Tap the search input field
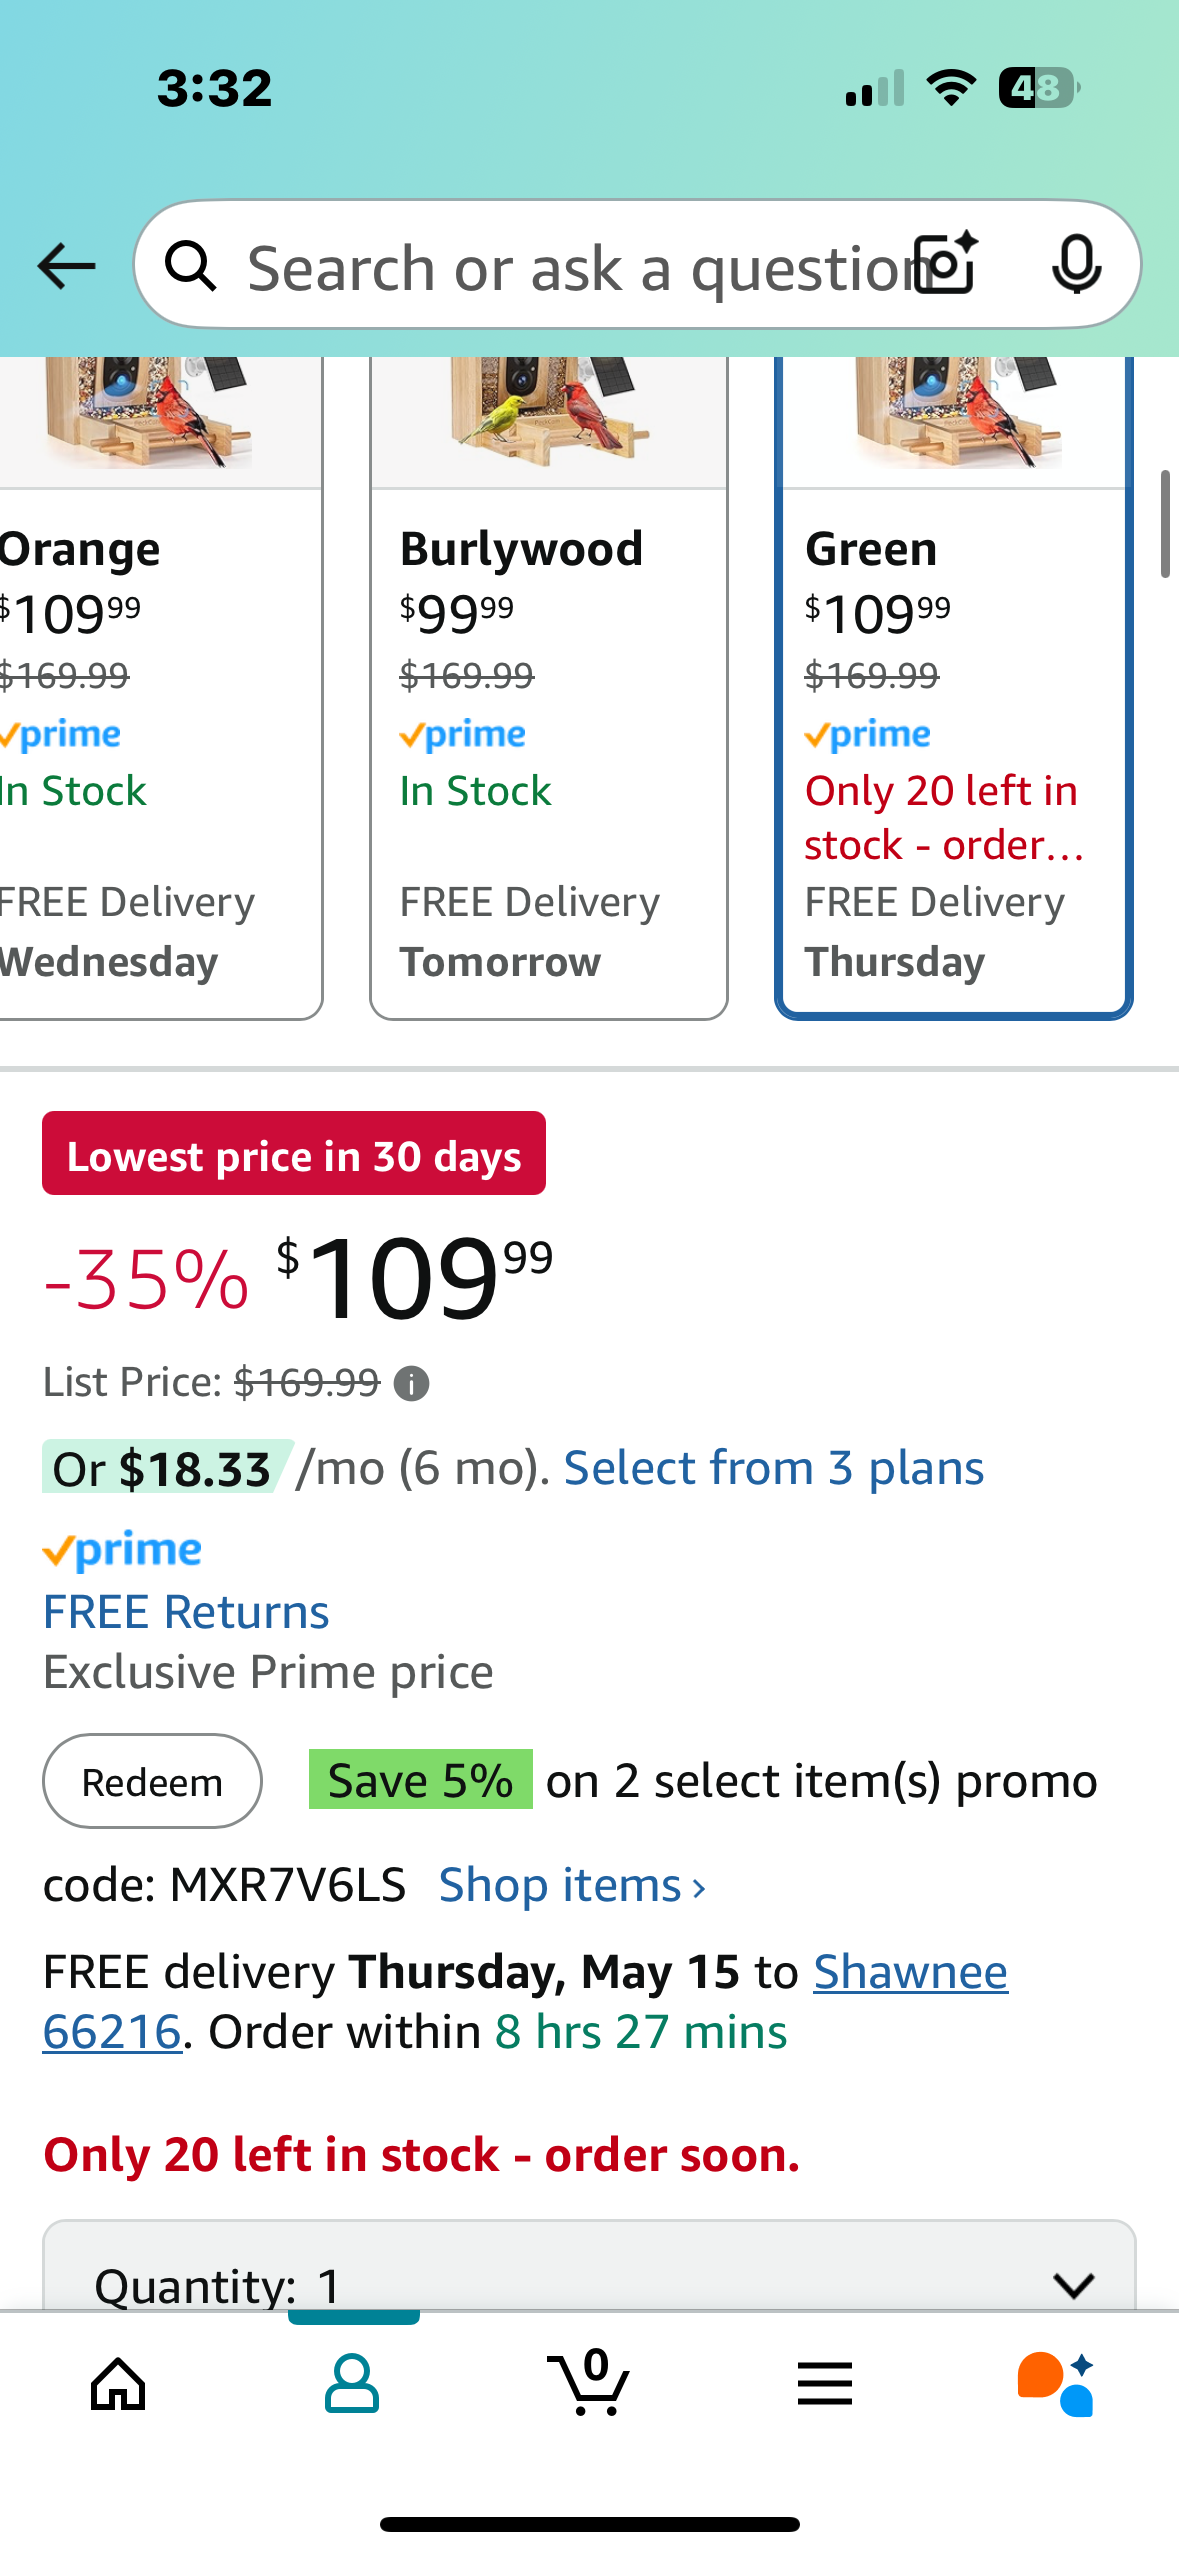Screen dimensions: 1179x2556 tap(570, 265)
